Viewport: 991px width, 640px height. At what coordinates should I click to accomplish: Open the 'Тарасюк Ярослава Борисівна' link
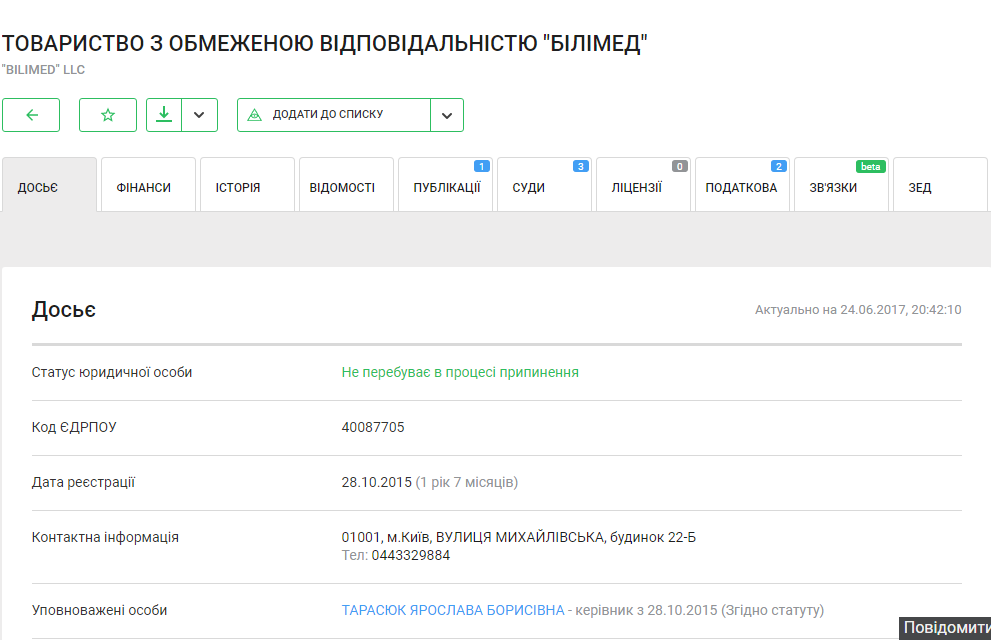[x=453, y=610]
